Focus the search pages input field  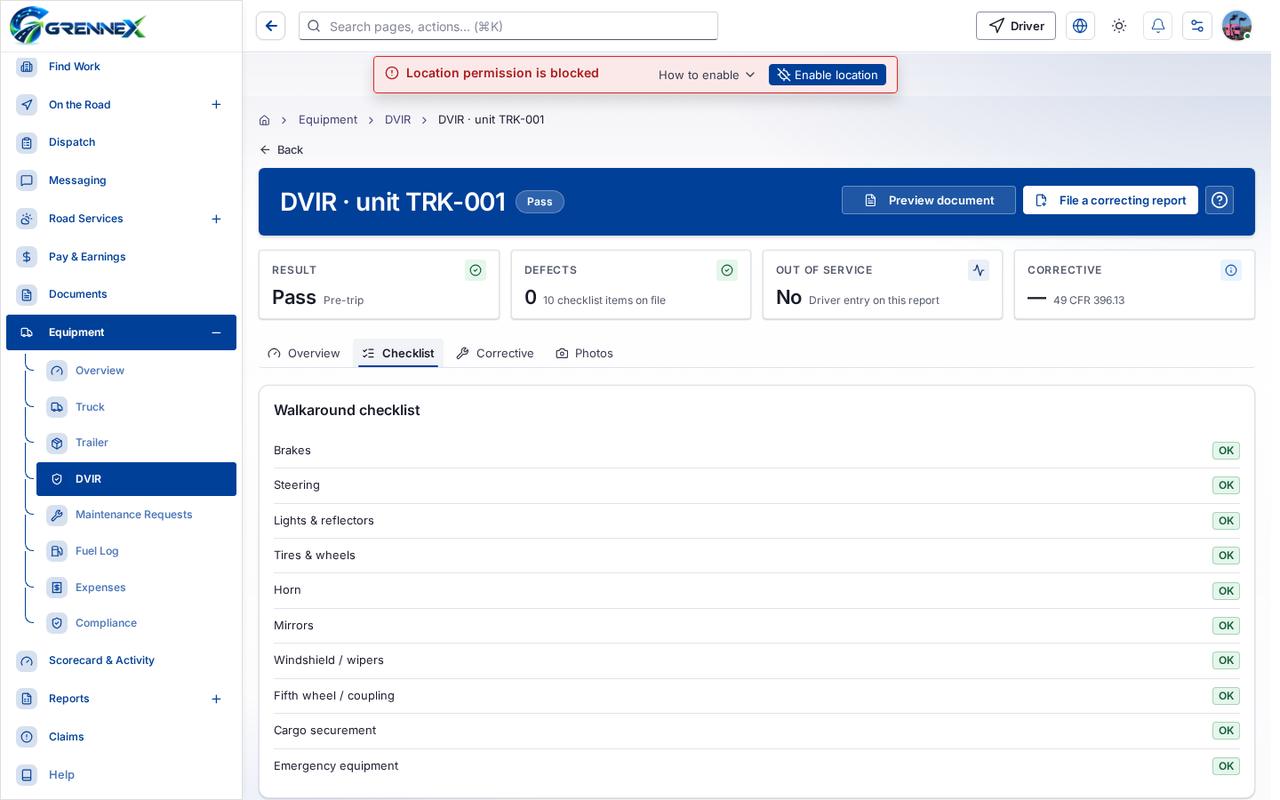click(x=508, y=26)
